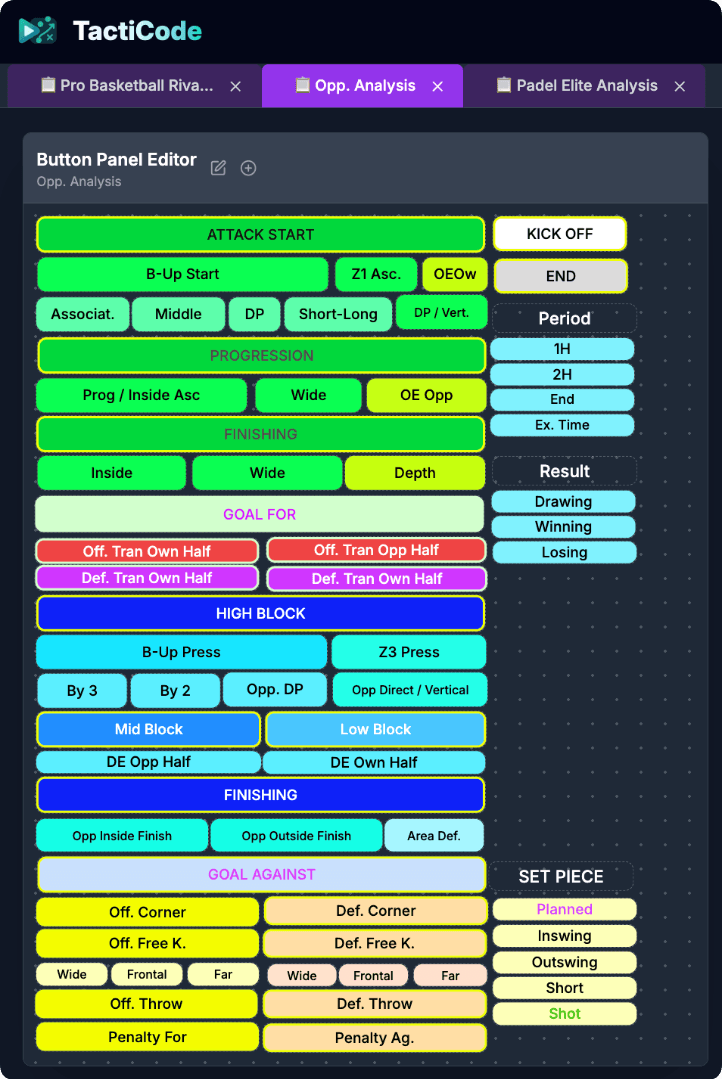
Task: Click the HIGH BLOCK button
Action: point(261,613)
